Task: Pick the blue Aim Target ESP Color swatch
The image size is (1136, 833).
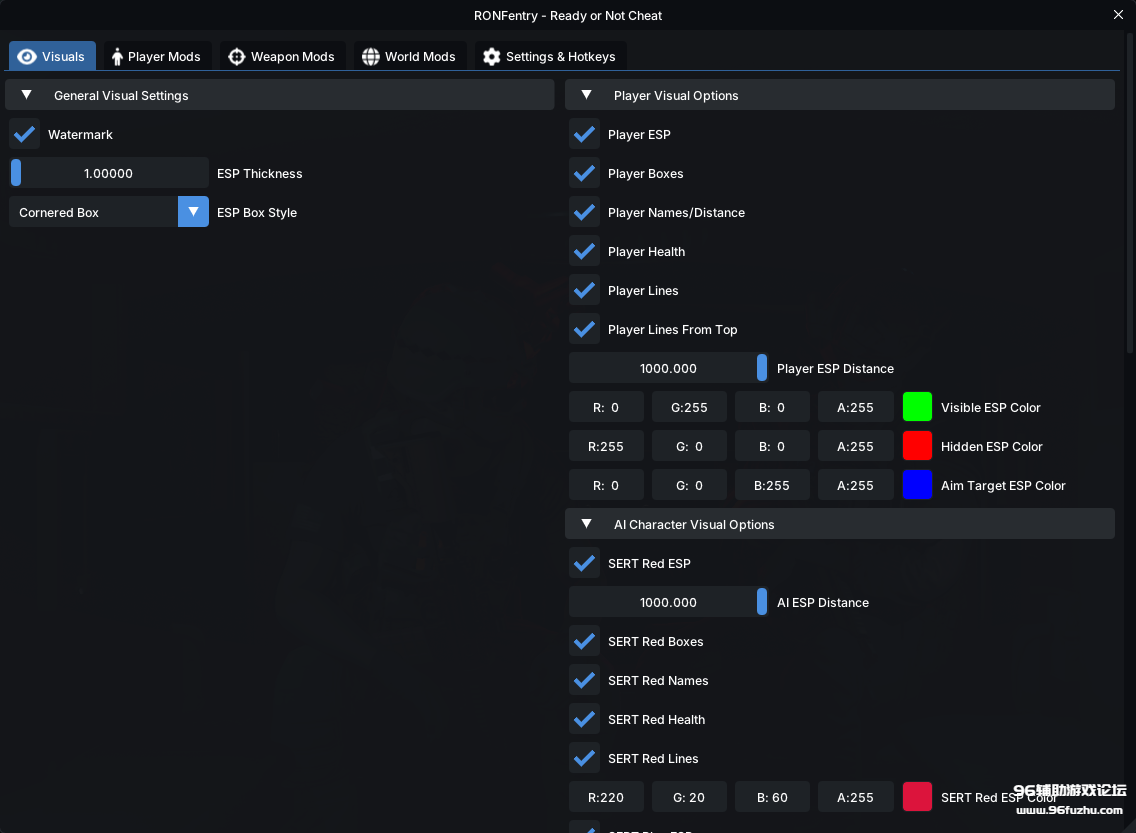Action: pos(917,485)
